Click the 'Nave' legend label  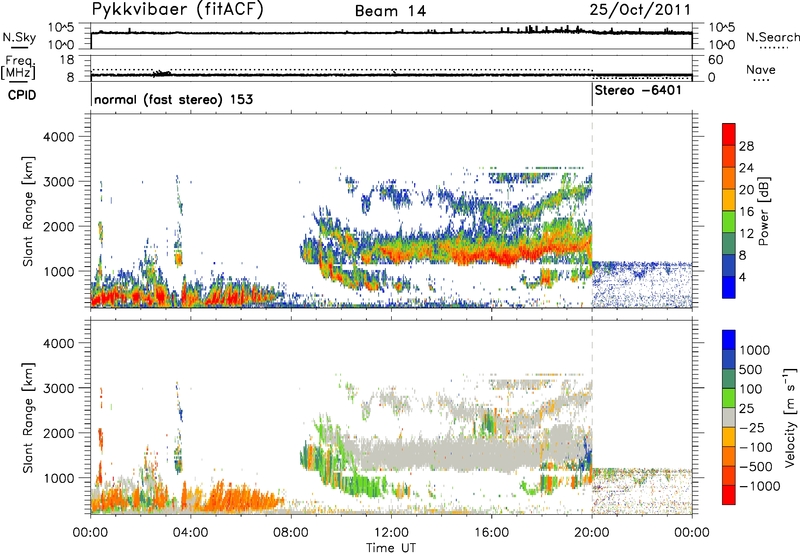pos(761,70)
